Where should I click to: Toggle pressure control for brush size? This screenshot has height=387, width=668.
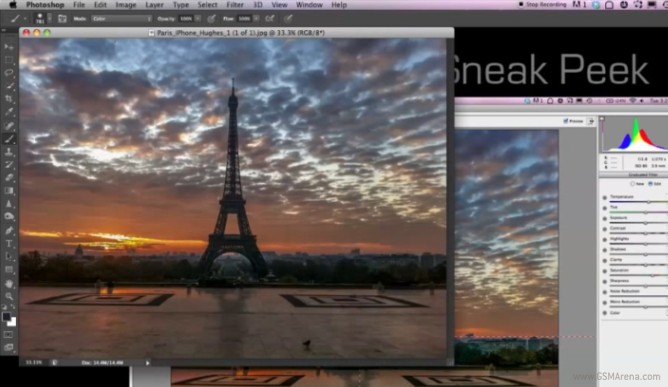[288, 19]
